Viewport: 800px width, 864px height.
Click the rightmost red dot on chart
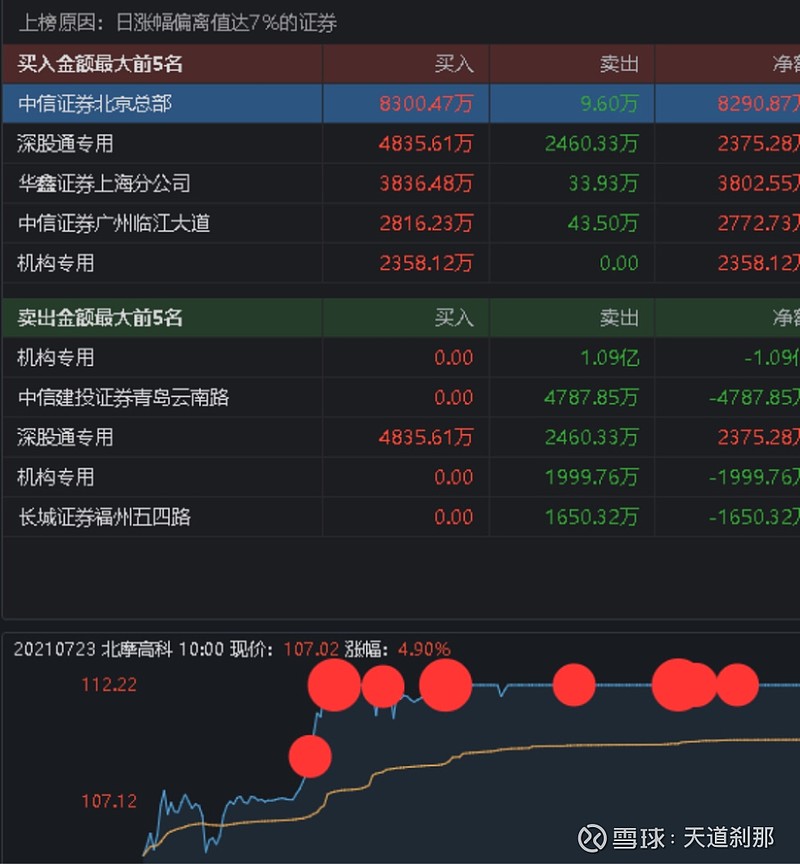737,685
